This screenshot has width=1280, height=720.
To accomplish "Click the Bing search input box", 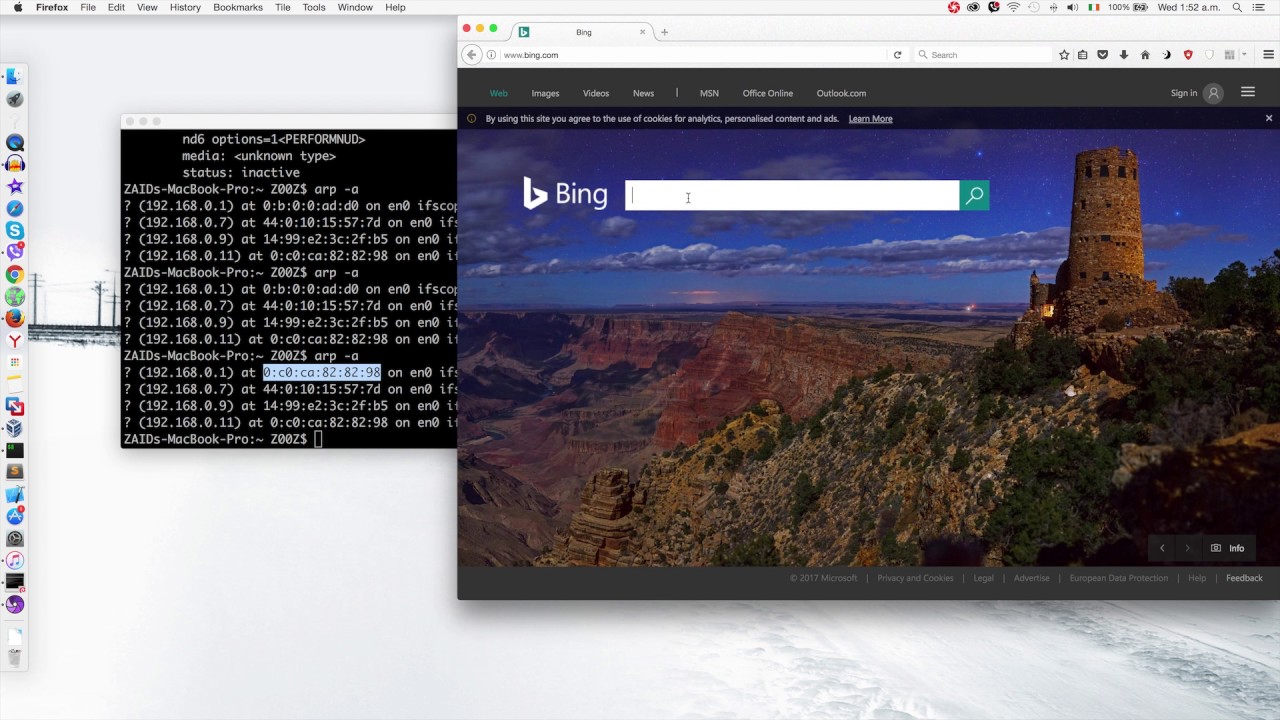I will [x=792, y=196].
